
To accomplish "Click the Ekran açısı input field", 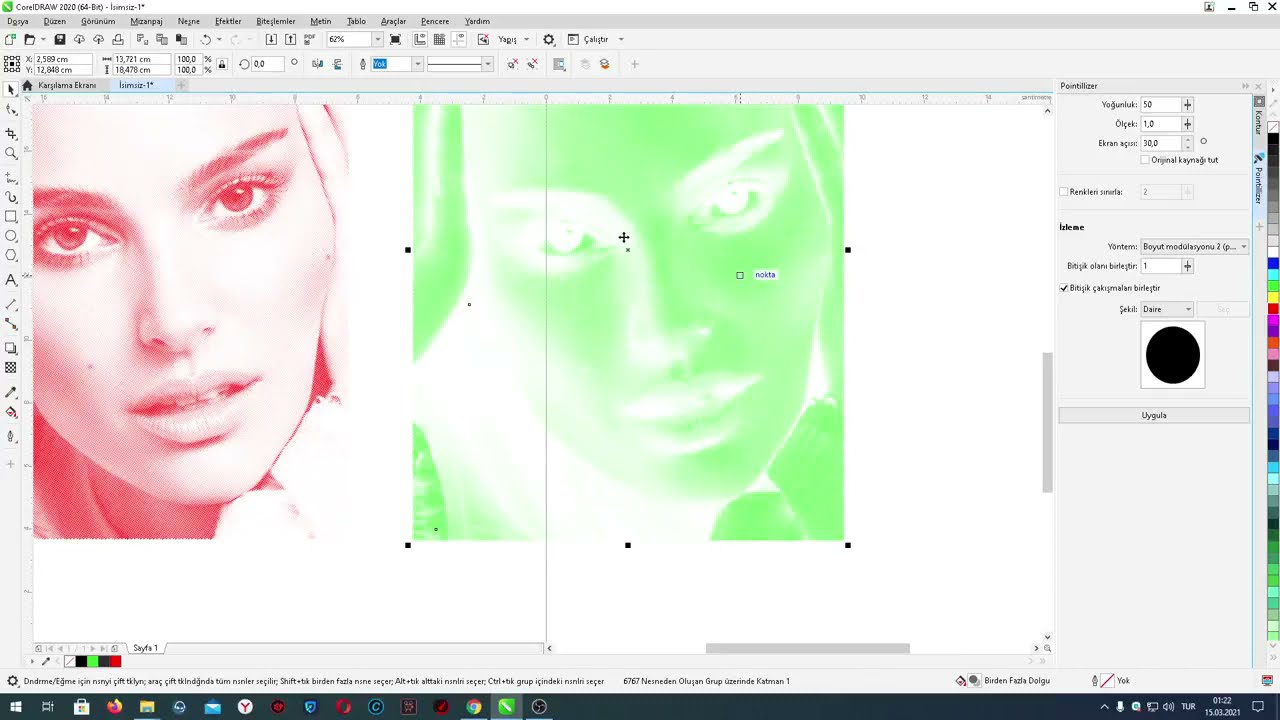I will pyautogui.click(x=1161, y=143).
